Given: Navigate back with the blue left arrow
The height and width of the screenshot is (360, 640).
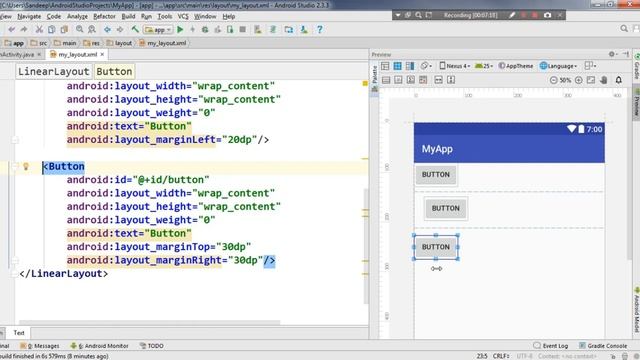Looking at the screenshot, I should [107, 29].
